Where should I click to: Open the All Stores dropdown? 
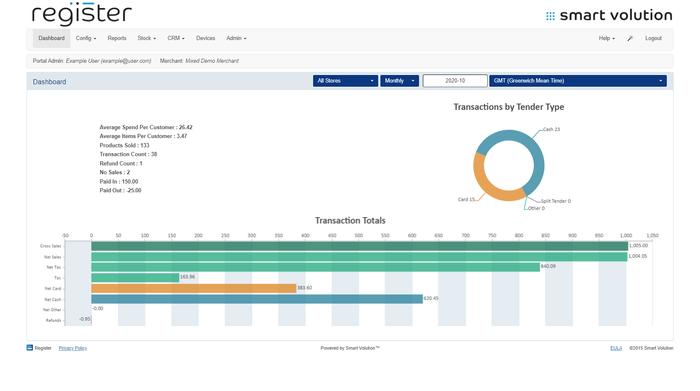(x=345, y=81)
